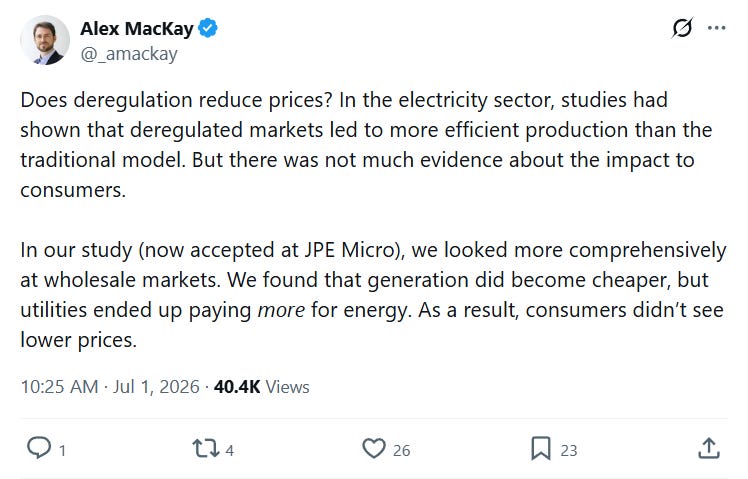
Task: Open the share arrow icon
Action: (x=709, y=448)
